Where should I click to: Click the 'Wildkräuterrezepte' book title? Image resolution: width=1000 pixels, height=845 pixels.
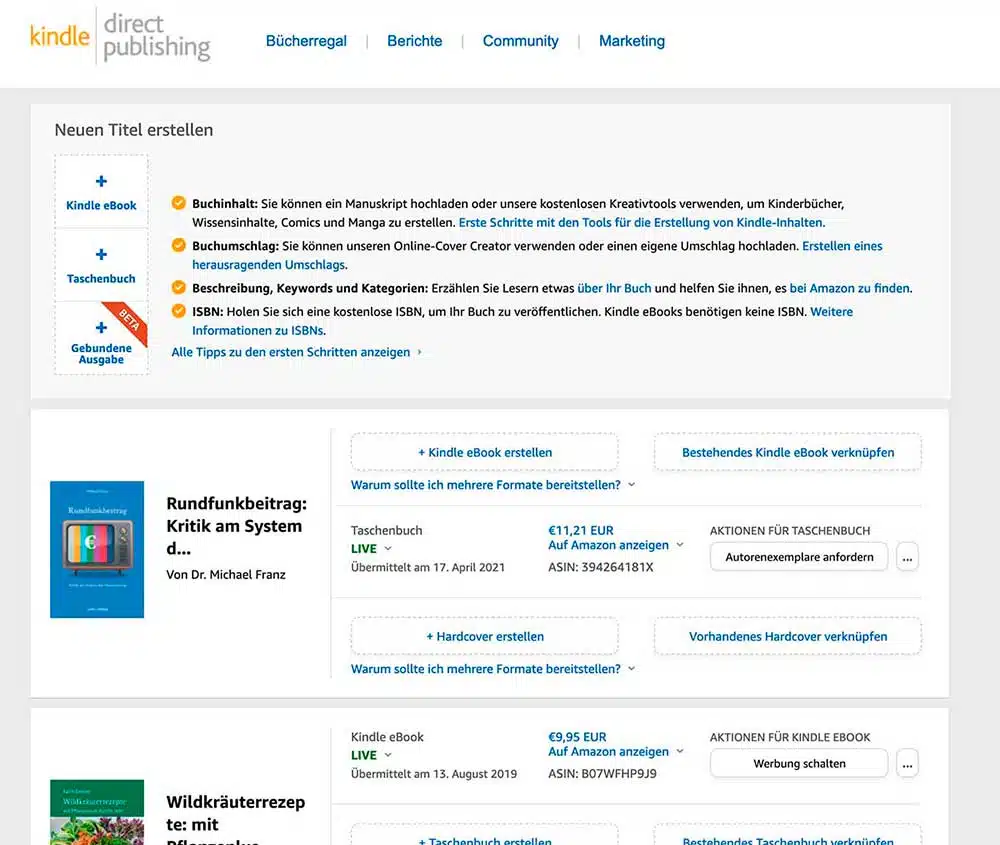(x=235, y=819)
